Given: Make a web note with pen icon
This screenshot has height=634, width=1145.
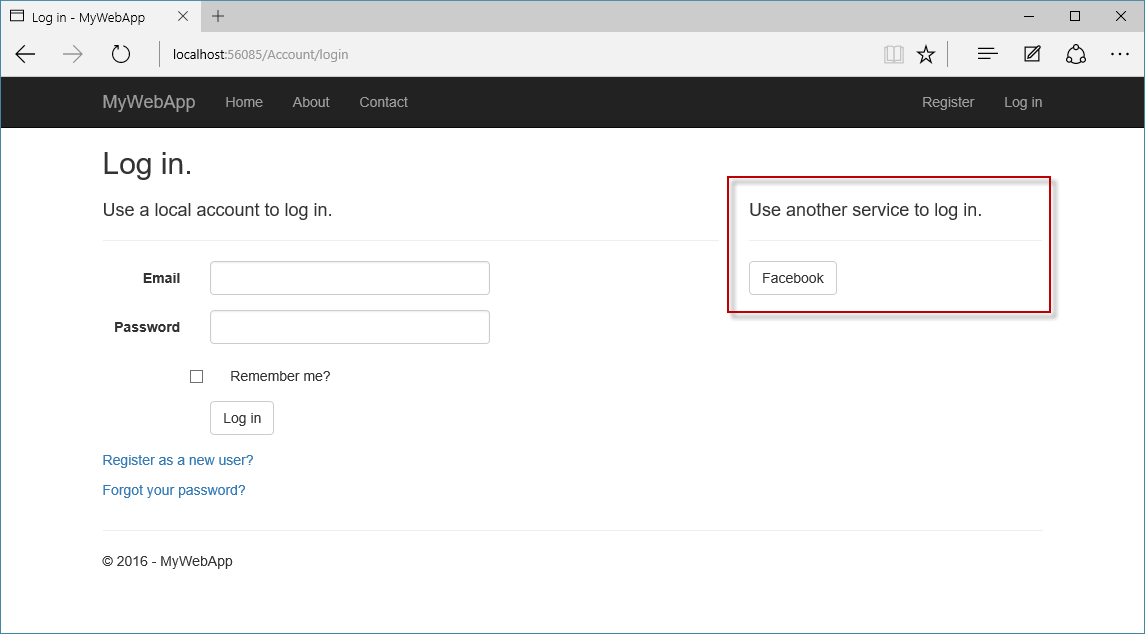Looking at the screenshot, I should [x=1032, y=54].
